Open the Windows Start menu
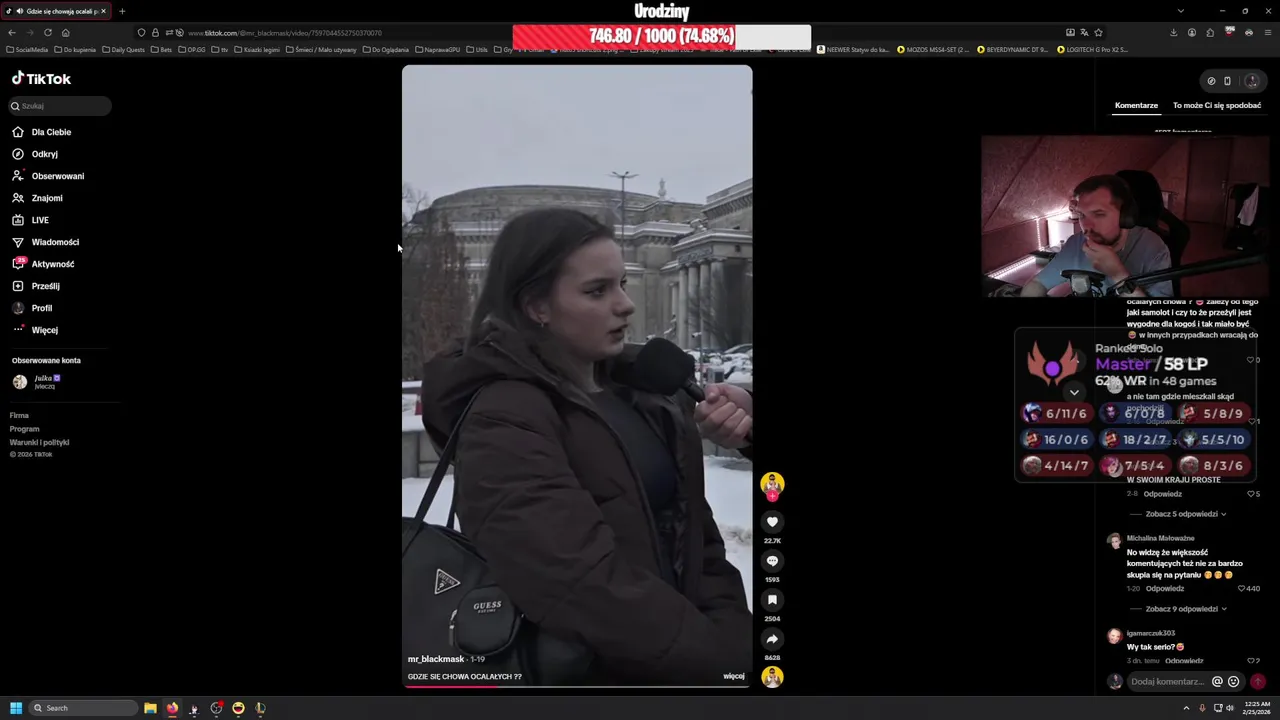 pos(16,708)
